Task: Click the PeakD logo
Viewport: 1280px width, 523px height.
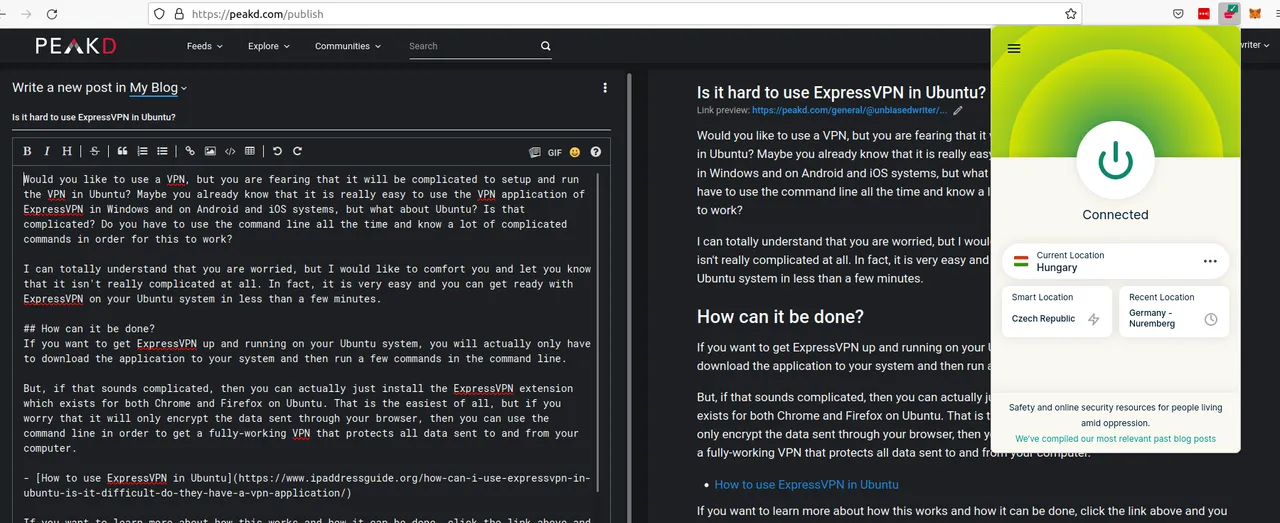Action: pyautogui.click(x=76, y=46)
